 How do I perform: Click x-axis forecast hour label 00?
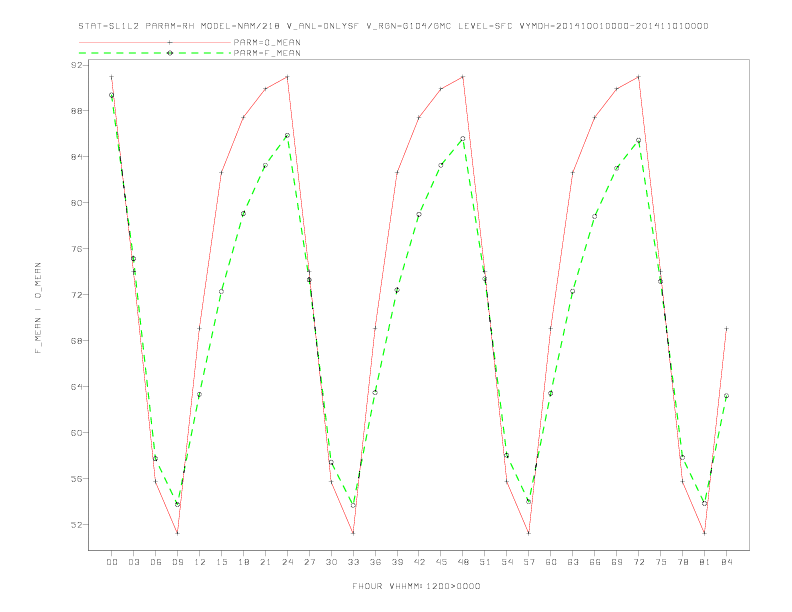(x=112, y=562)
